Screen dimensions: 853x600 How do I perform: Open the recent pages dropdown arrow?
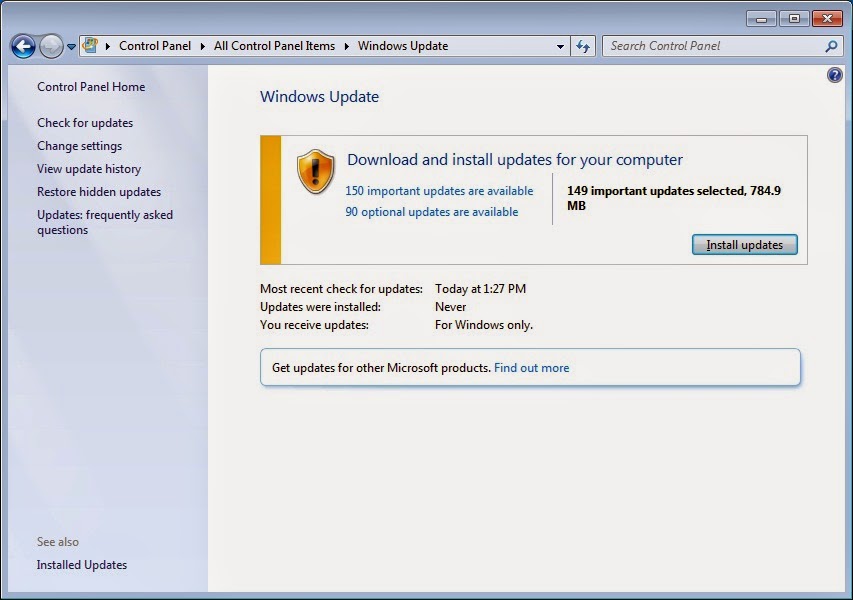pos(71,47)
